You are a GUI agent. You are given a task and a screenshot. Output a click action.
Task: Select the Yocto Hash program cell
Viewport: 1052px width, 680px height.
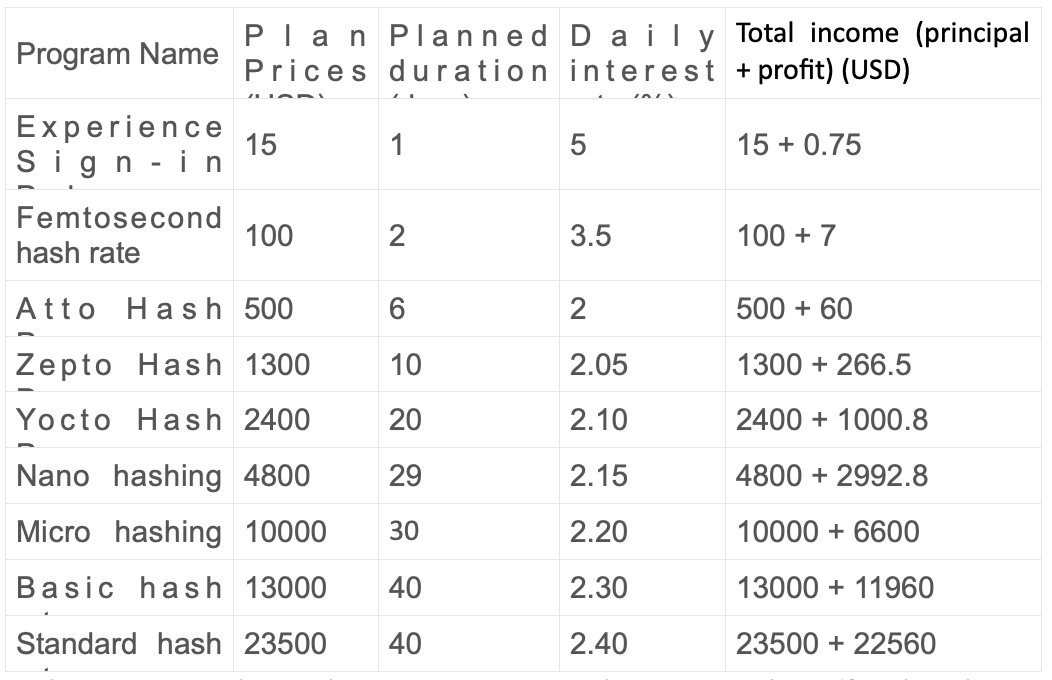(x=119, y=420)
